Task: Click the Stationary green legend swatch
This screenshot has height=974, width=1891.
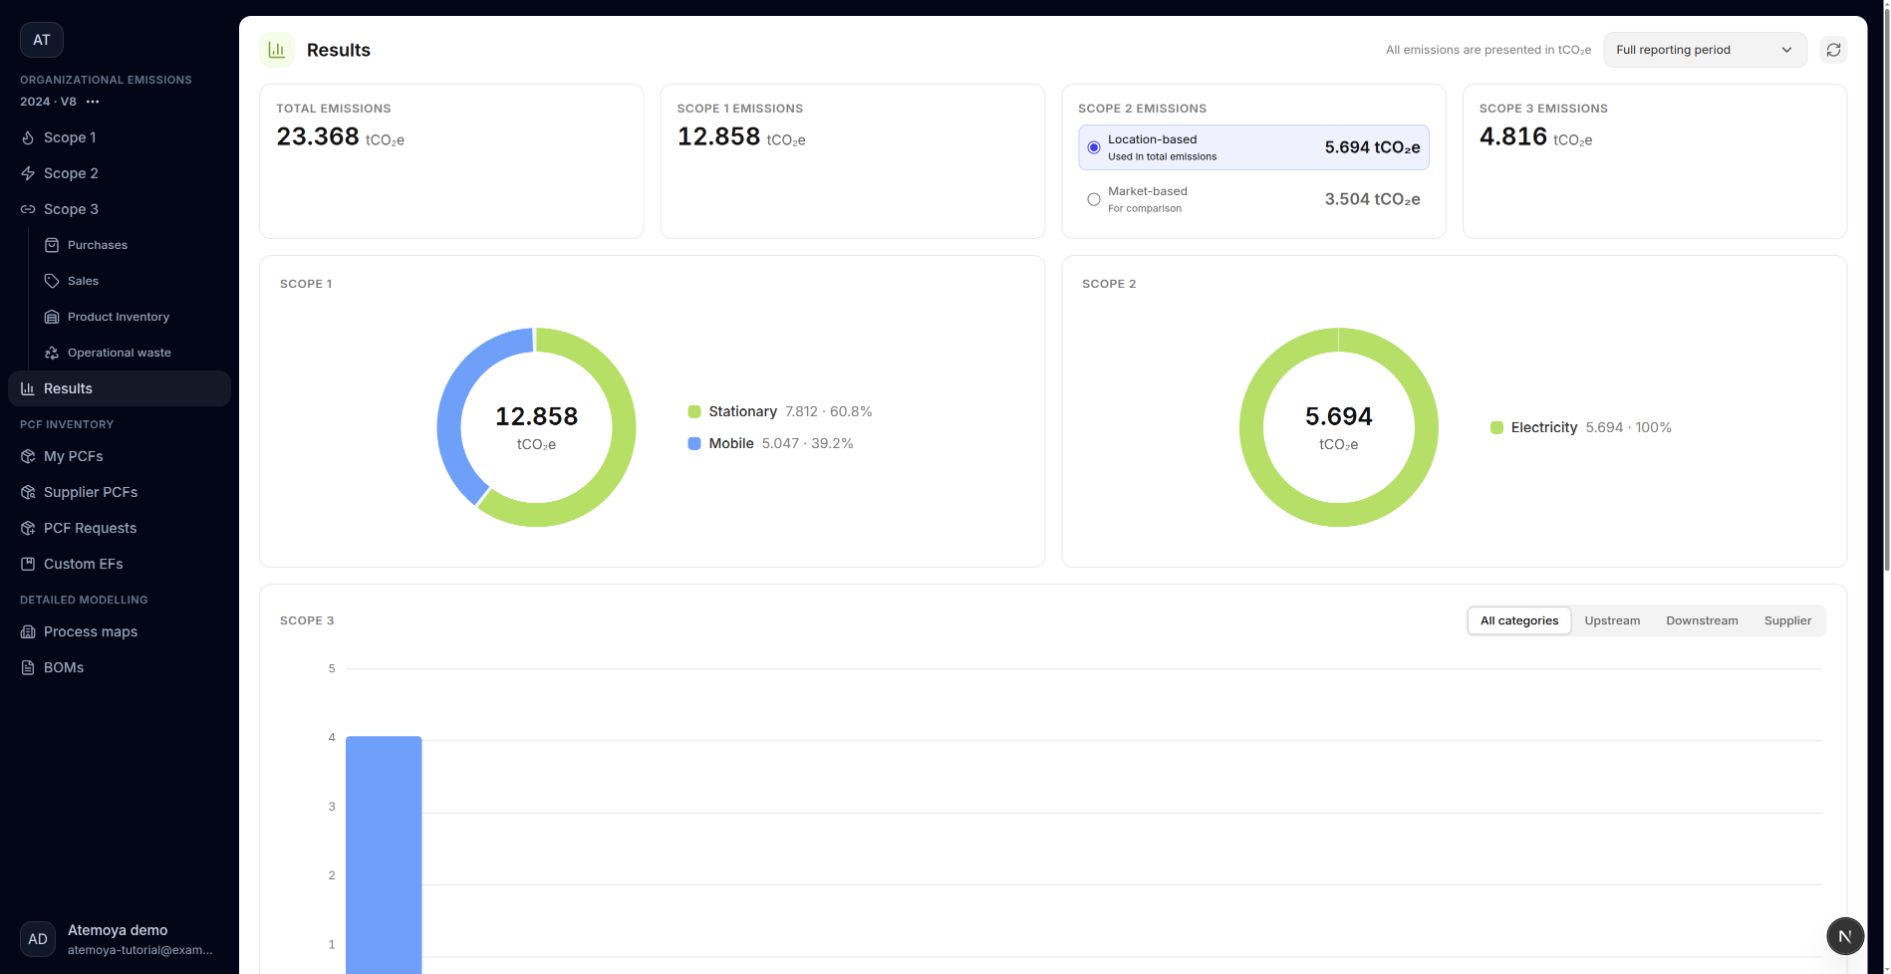Action: (x=694, y=412)
